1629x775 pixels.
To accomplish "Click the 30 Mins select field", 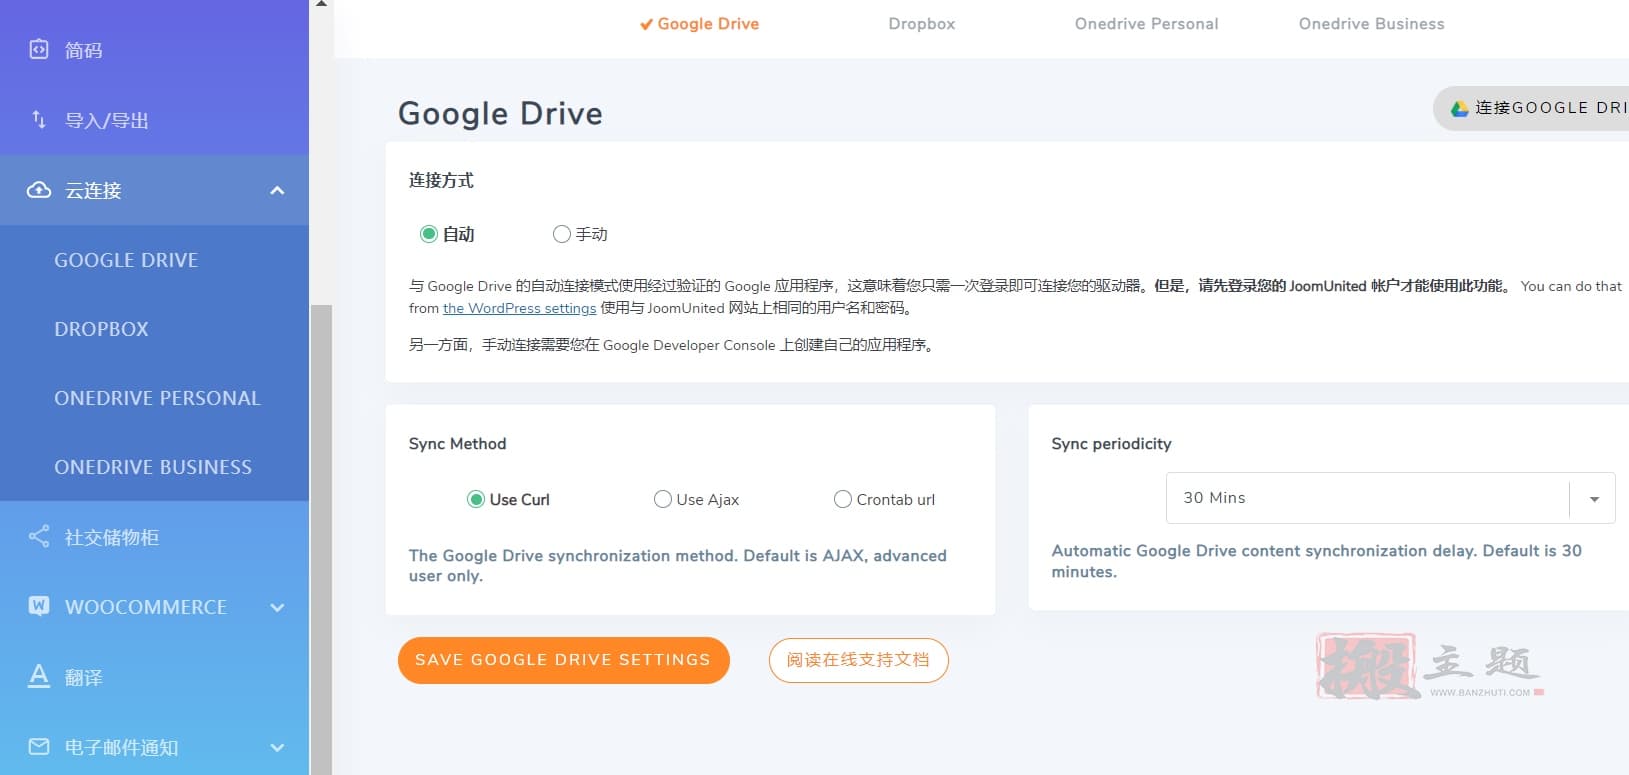I will pyautogui.click(x=1390, y=498).
